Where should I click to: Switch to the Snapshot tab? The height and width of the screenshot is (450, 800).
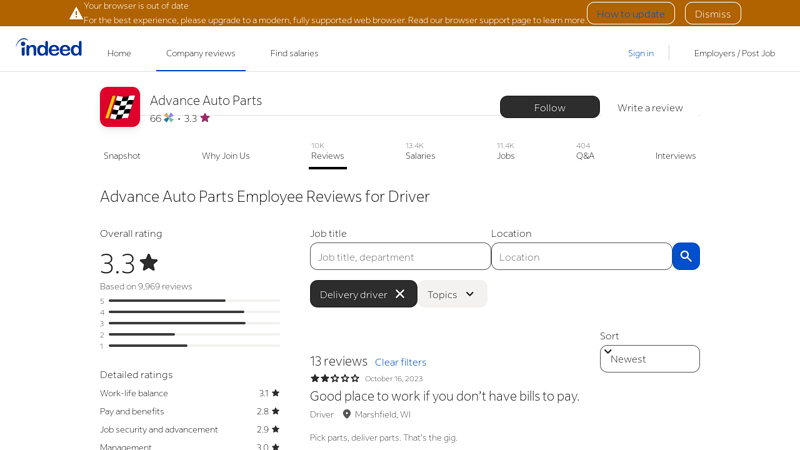pyautogui.click(x=122, y=156)
